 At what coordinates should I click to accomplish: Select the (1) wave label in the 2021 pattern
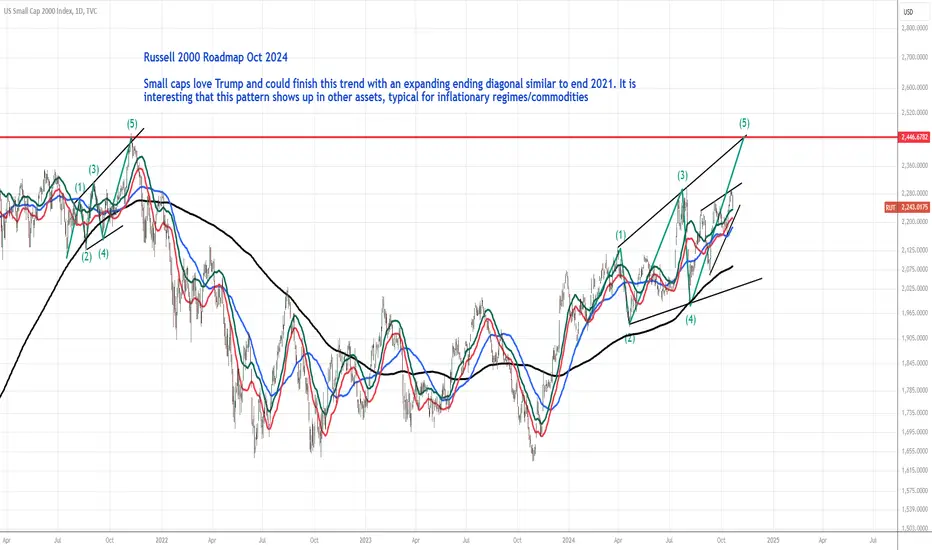click(x=80, y=187)
